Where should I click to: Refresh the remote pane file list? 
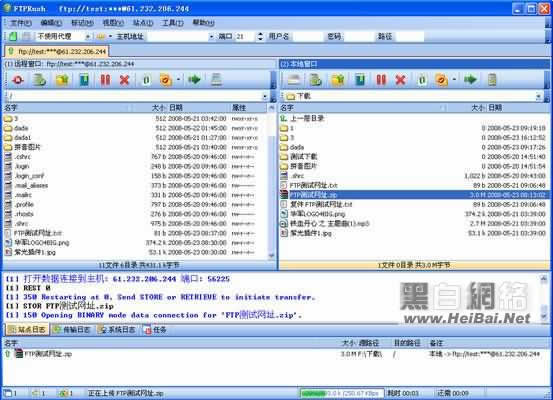click(x=40, y=80)
